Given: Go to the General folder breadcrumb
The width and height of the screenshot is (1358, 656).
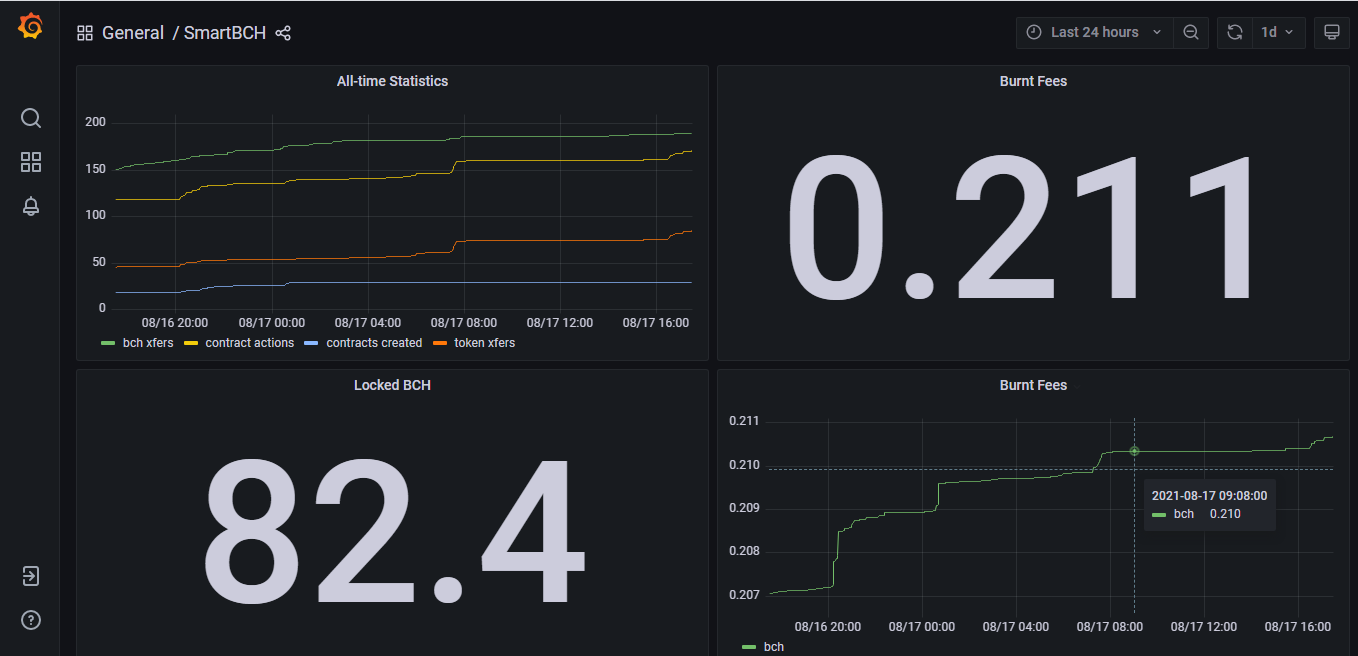Looking at the screenshot, I should click(133, 33).
